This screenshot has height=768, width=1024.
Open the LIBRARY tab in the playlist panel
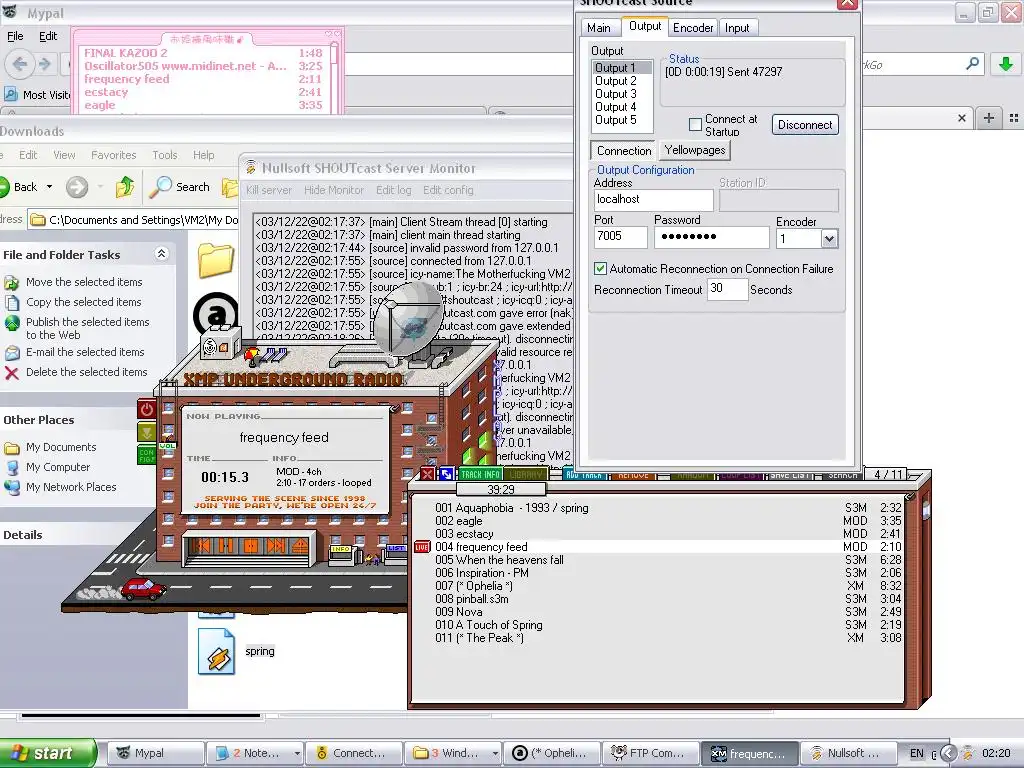coord(525,475)
